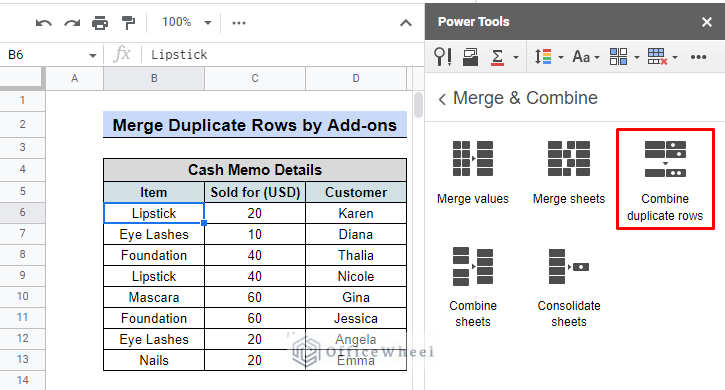Select the Foundation cell in row 11
This screenshot has height=390, width=725.
154,318
